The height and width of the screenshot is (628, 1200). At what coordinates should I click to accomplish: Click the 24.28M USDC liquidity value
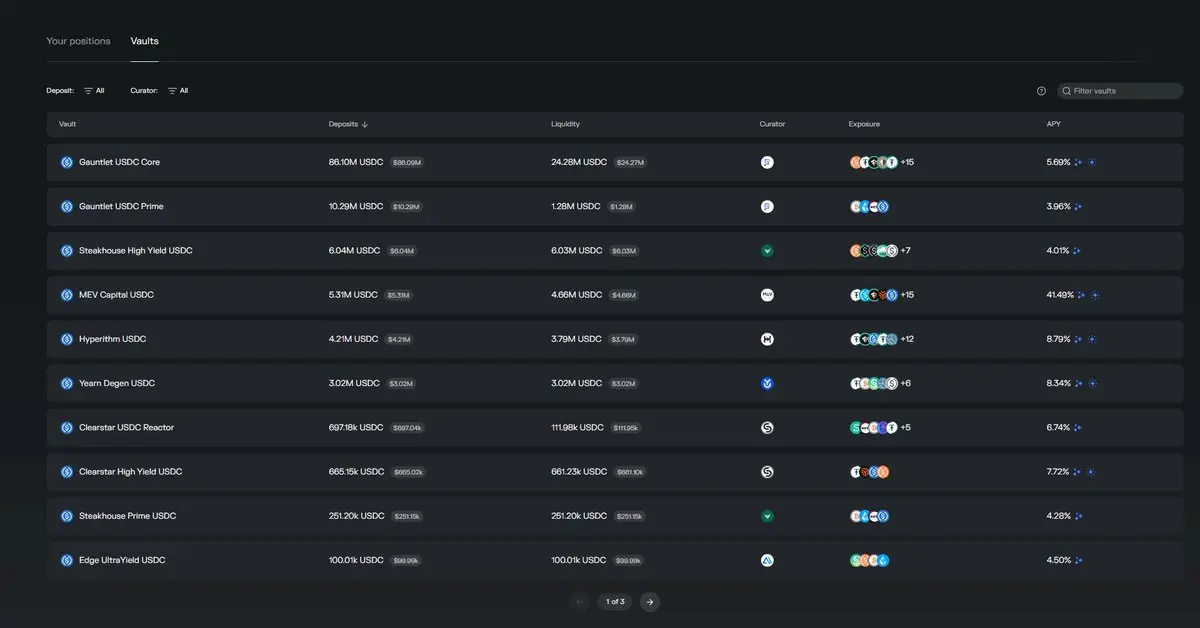(579, 162)
